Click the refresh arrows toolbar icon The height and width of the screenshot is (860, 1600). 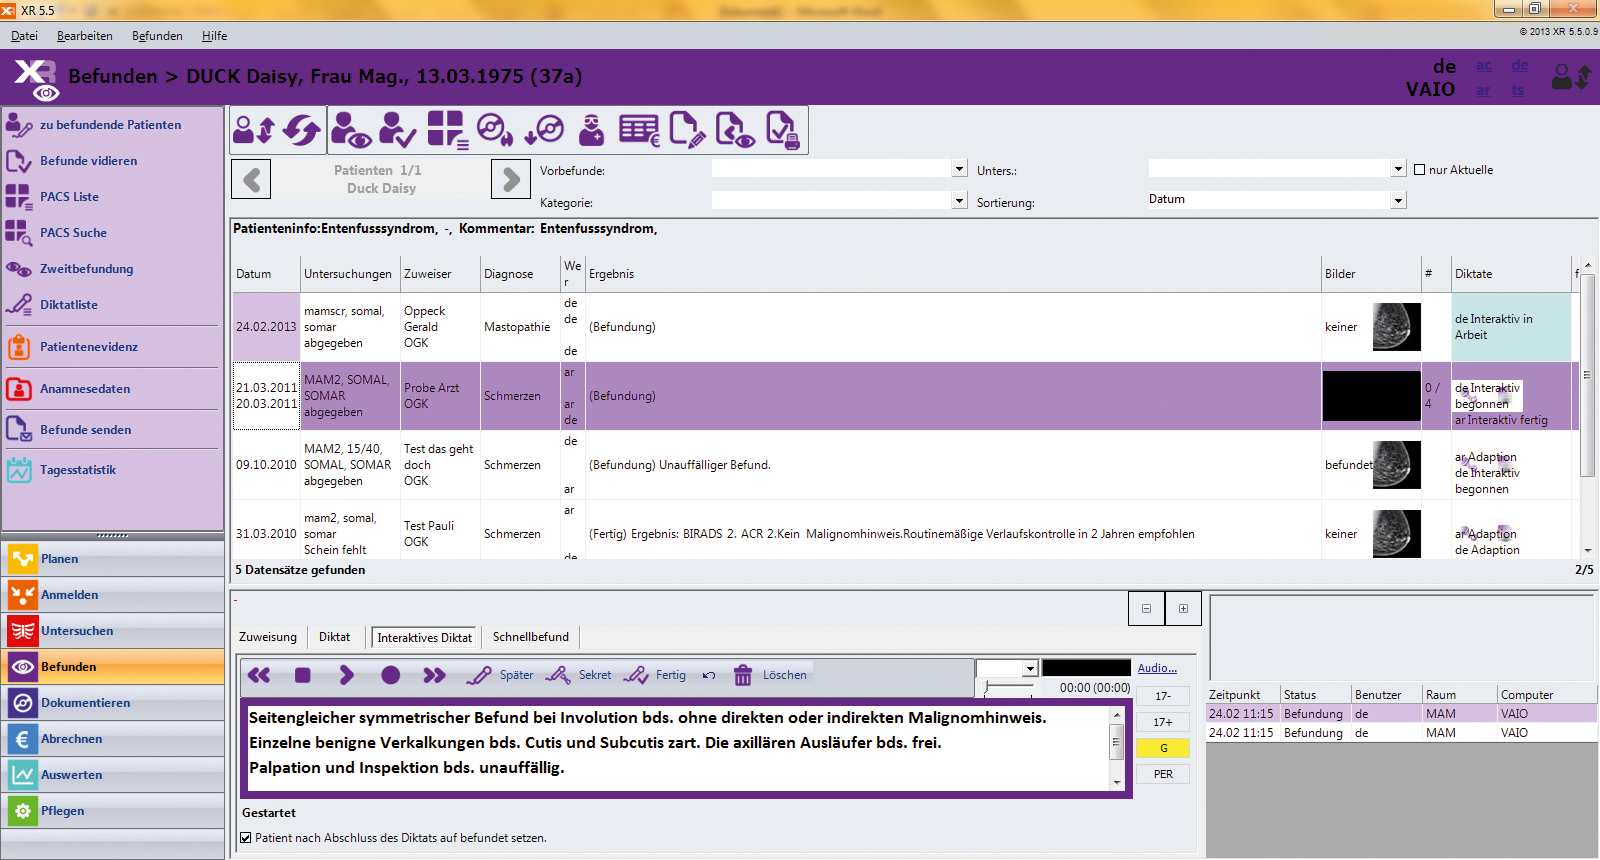tap(302, 130)
